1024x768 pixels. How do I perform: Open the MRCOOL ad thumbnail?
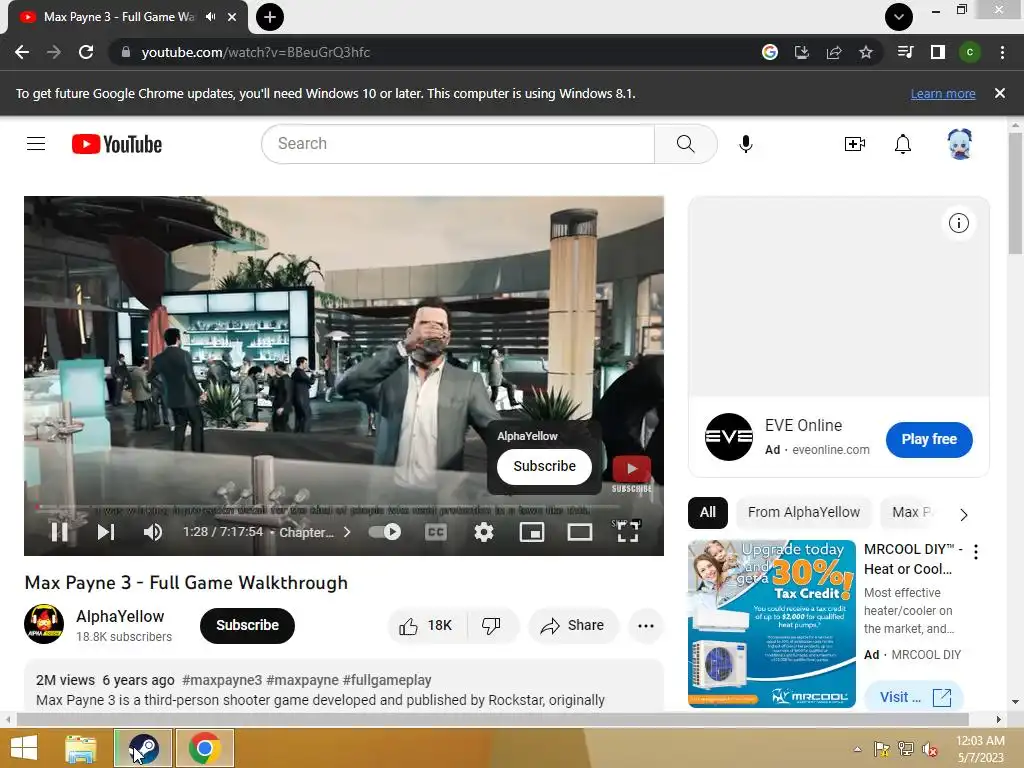pos(771,624)
